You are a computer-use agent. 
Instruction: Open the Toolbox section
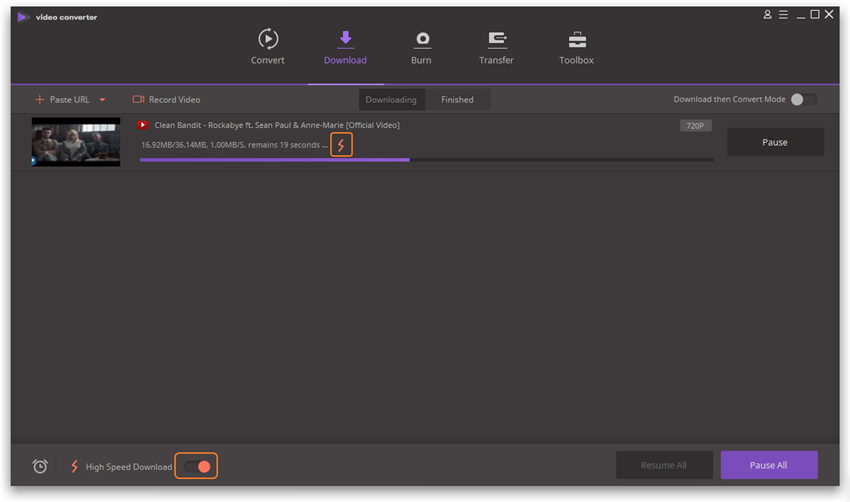pyautogui.click(x=576, y=47)
